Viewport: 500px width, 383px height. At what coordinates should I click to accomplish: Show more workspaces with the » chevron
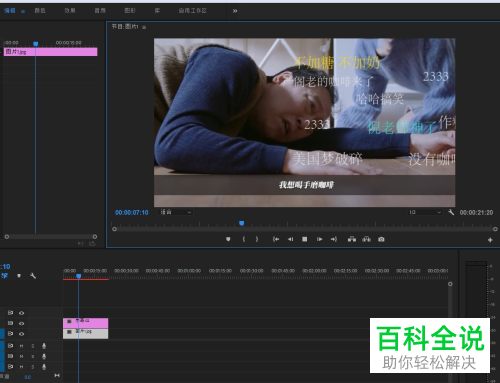click(235, 11)
